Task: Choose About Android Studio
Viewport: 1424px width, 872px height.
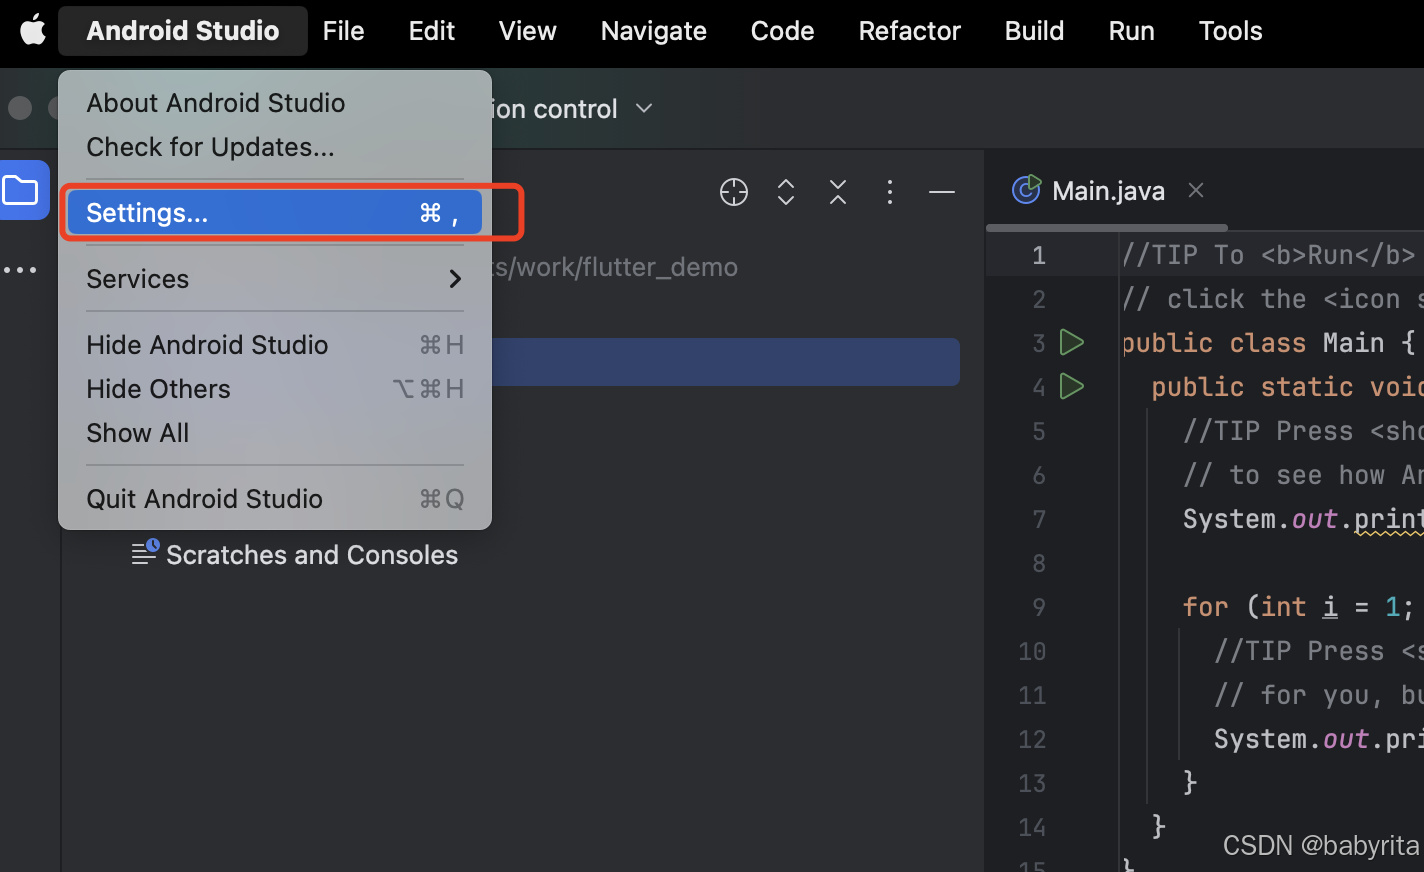Action: click(275, 103)
